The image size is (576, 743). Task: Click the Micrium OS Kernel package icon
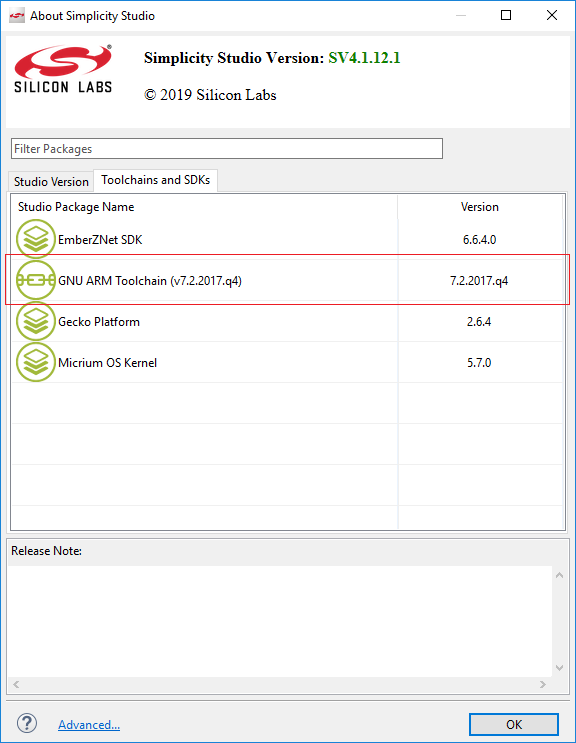coord(36,362)
